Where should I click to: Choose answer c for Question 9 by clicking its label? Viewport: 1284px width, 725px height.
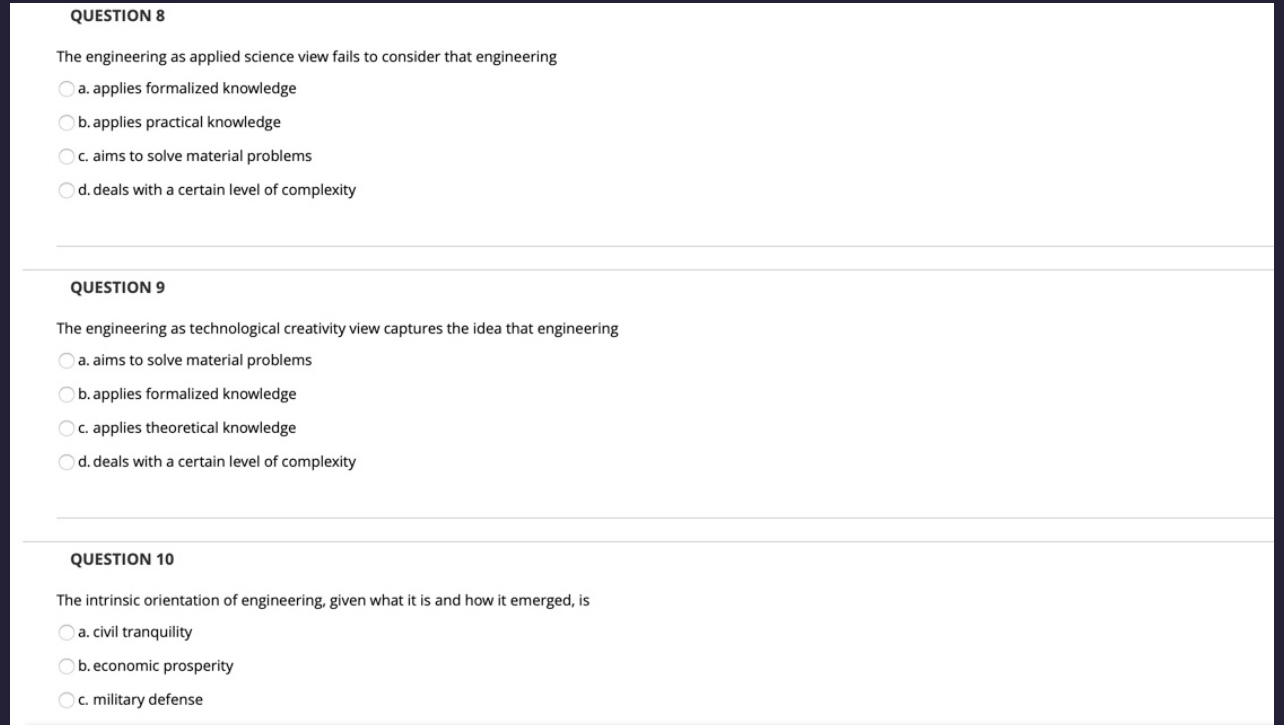point(187,428)
